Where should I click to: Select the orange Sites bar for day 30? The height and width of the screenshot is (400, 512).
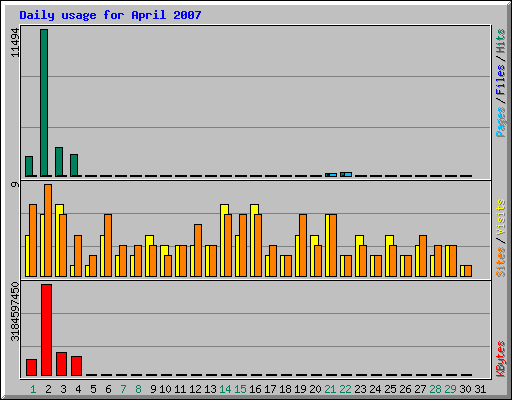point(468,271)
